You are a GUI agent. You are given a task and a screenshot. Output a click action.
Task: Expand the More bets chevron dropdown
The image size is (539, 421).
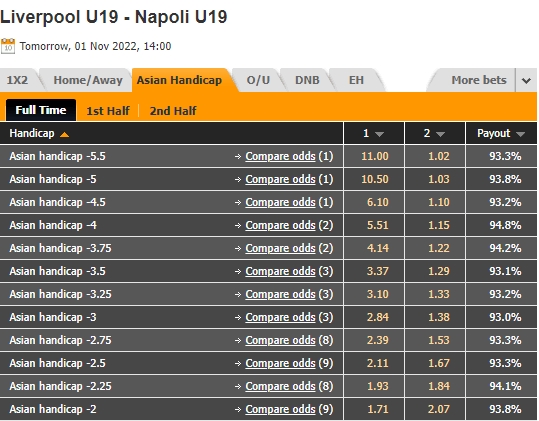tap(526, 81)
